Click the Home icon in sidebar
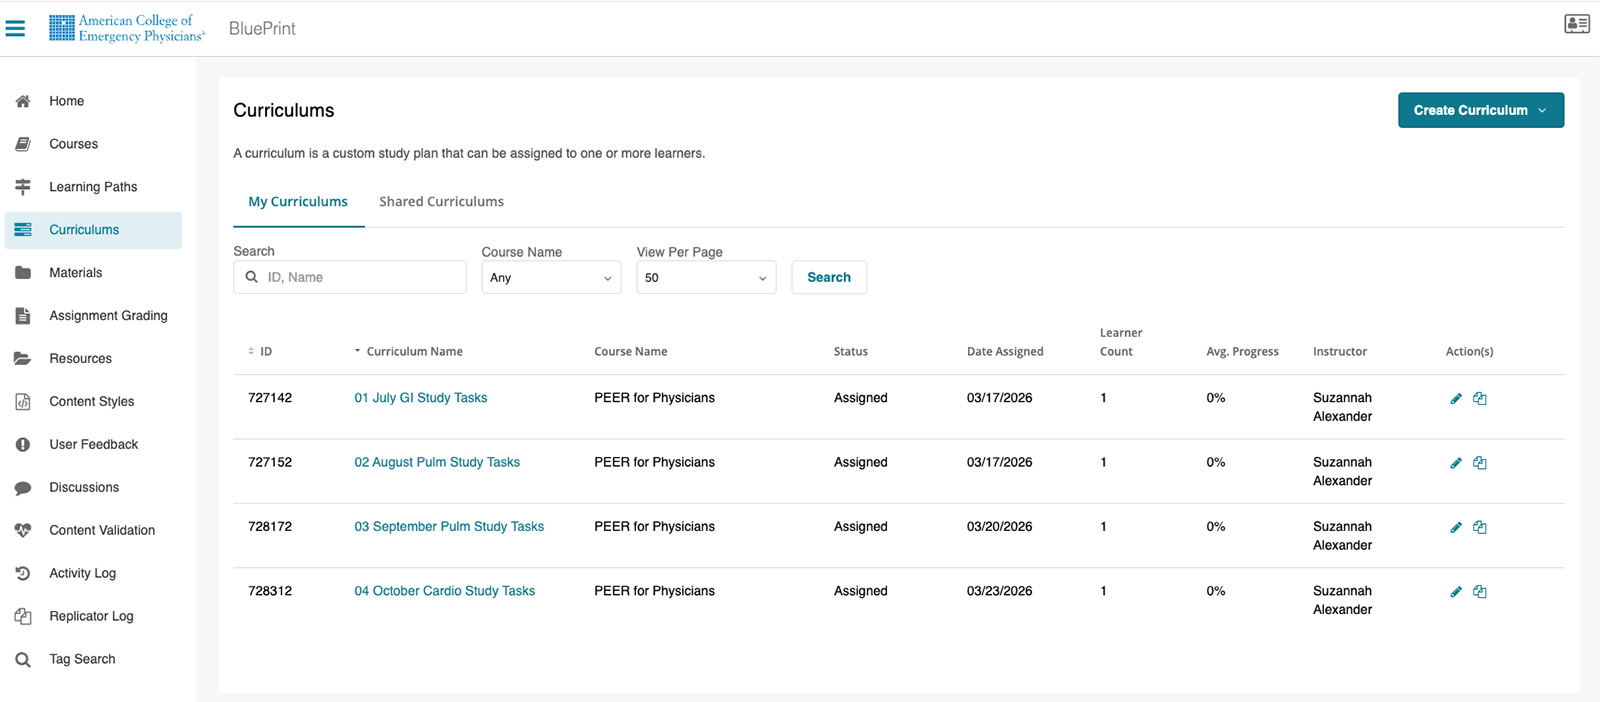Screen dimensions: 1600x702 tap(23, 101)
